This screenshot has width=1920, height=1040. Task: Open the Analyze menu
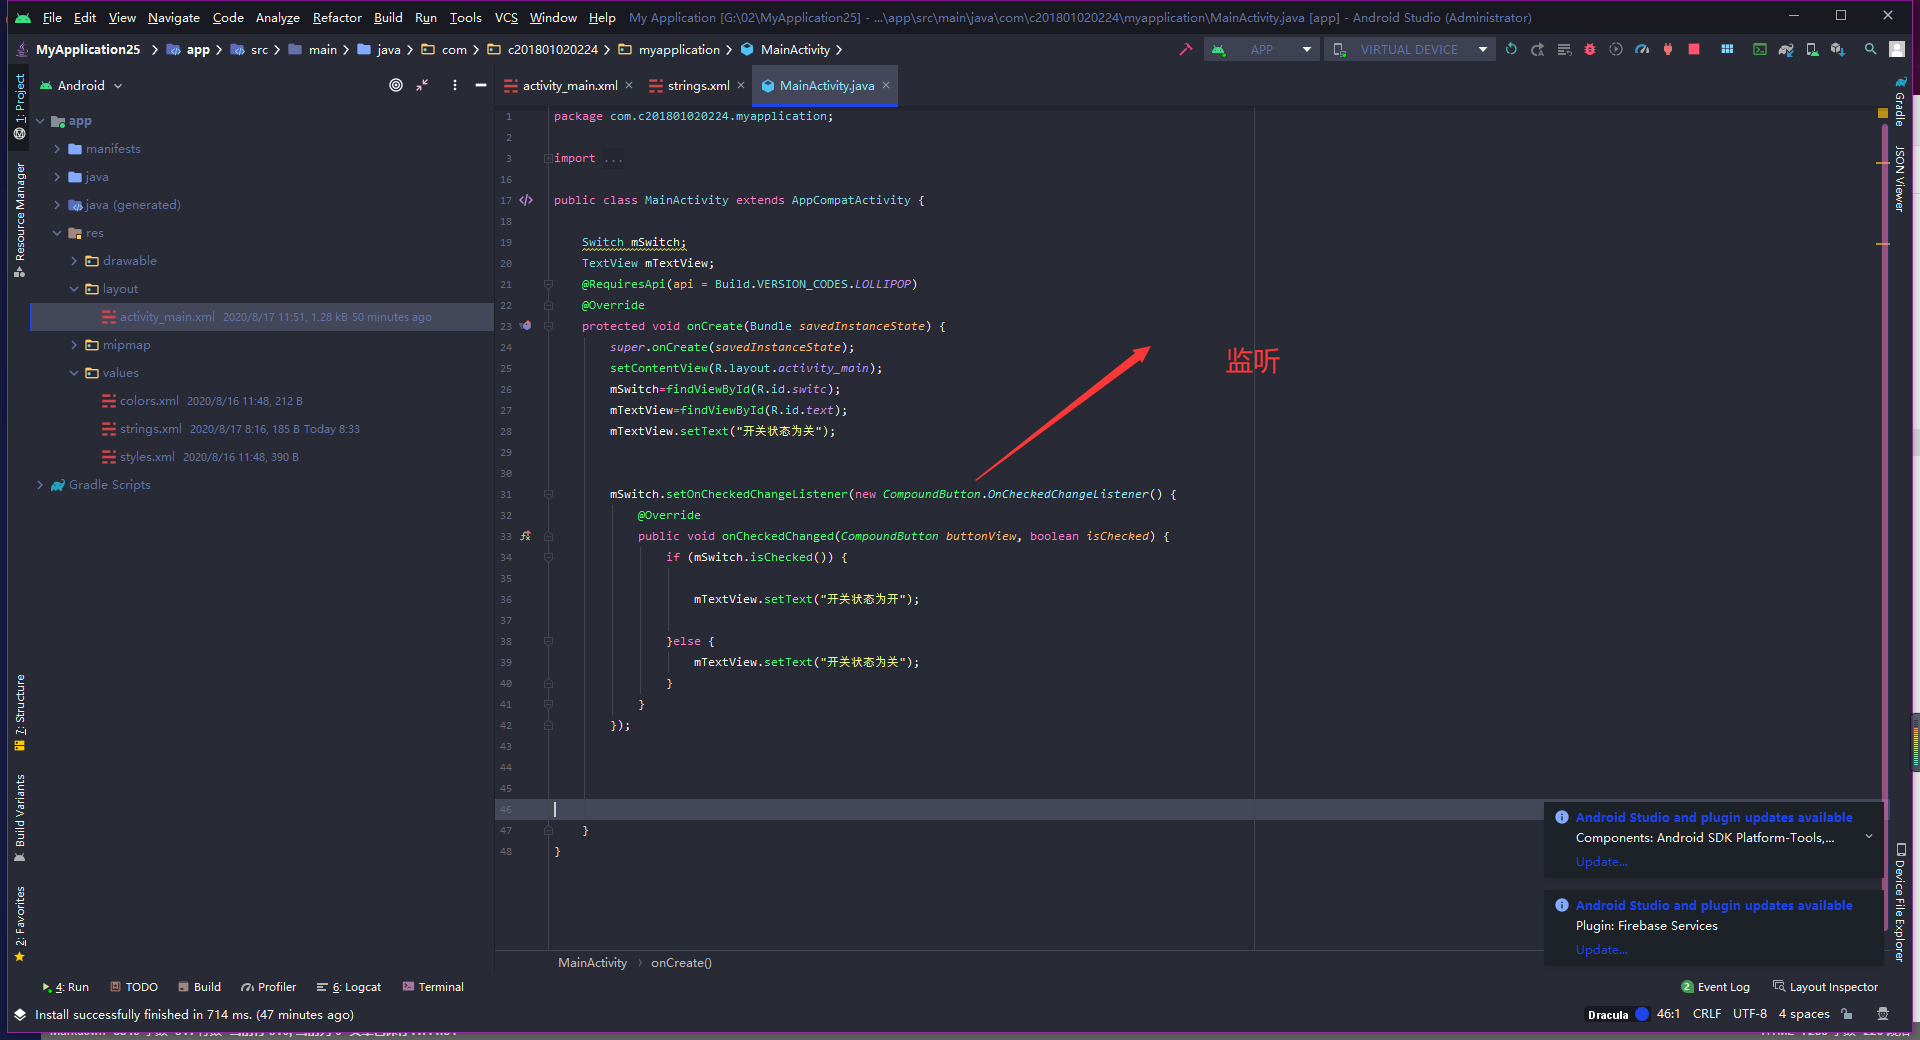pos(277,17)
